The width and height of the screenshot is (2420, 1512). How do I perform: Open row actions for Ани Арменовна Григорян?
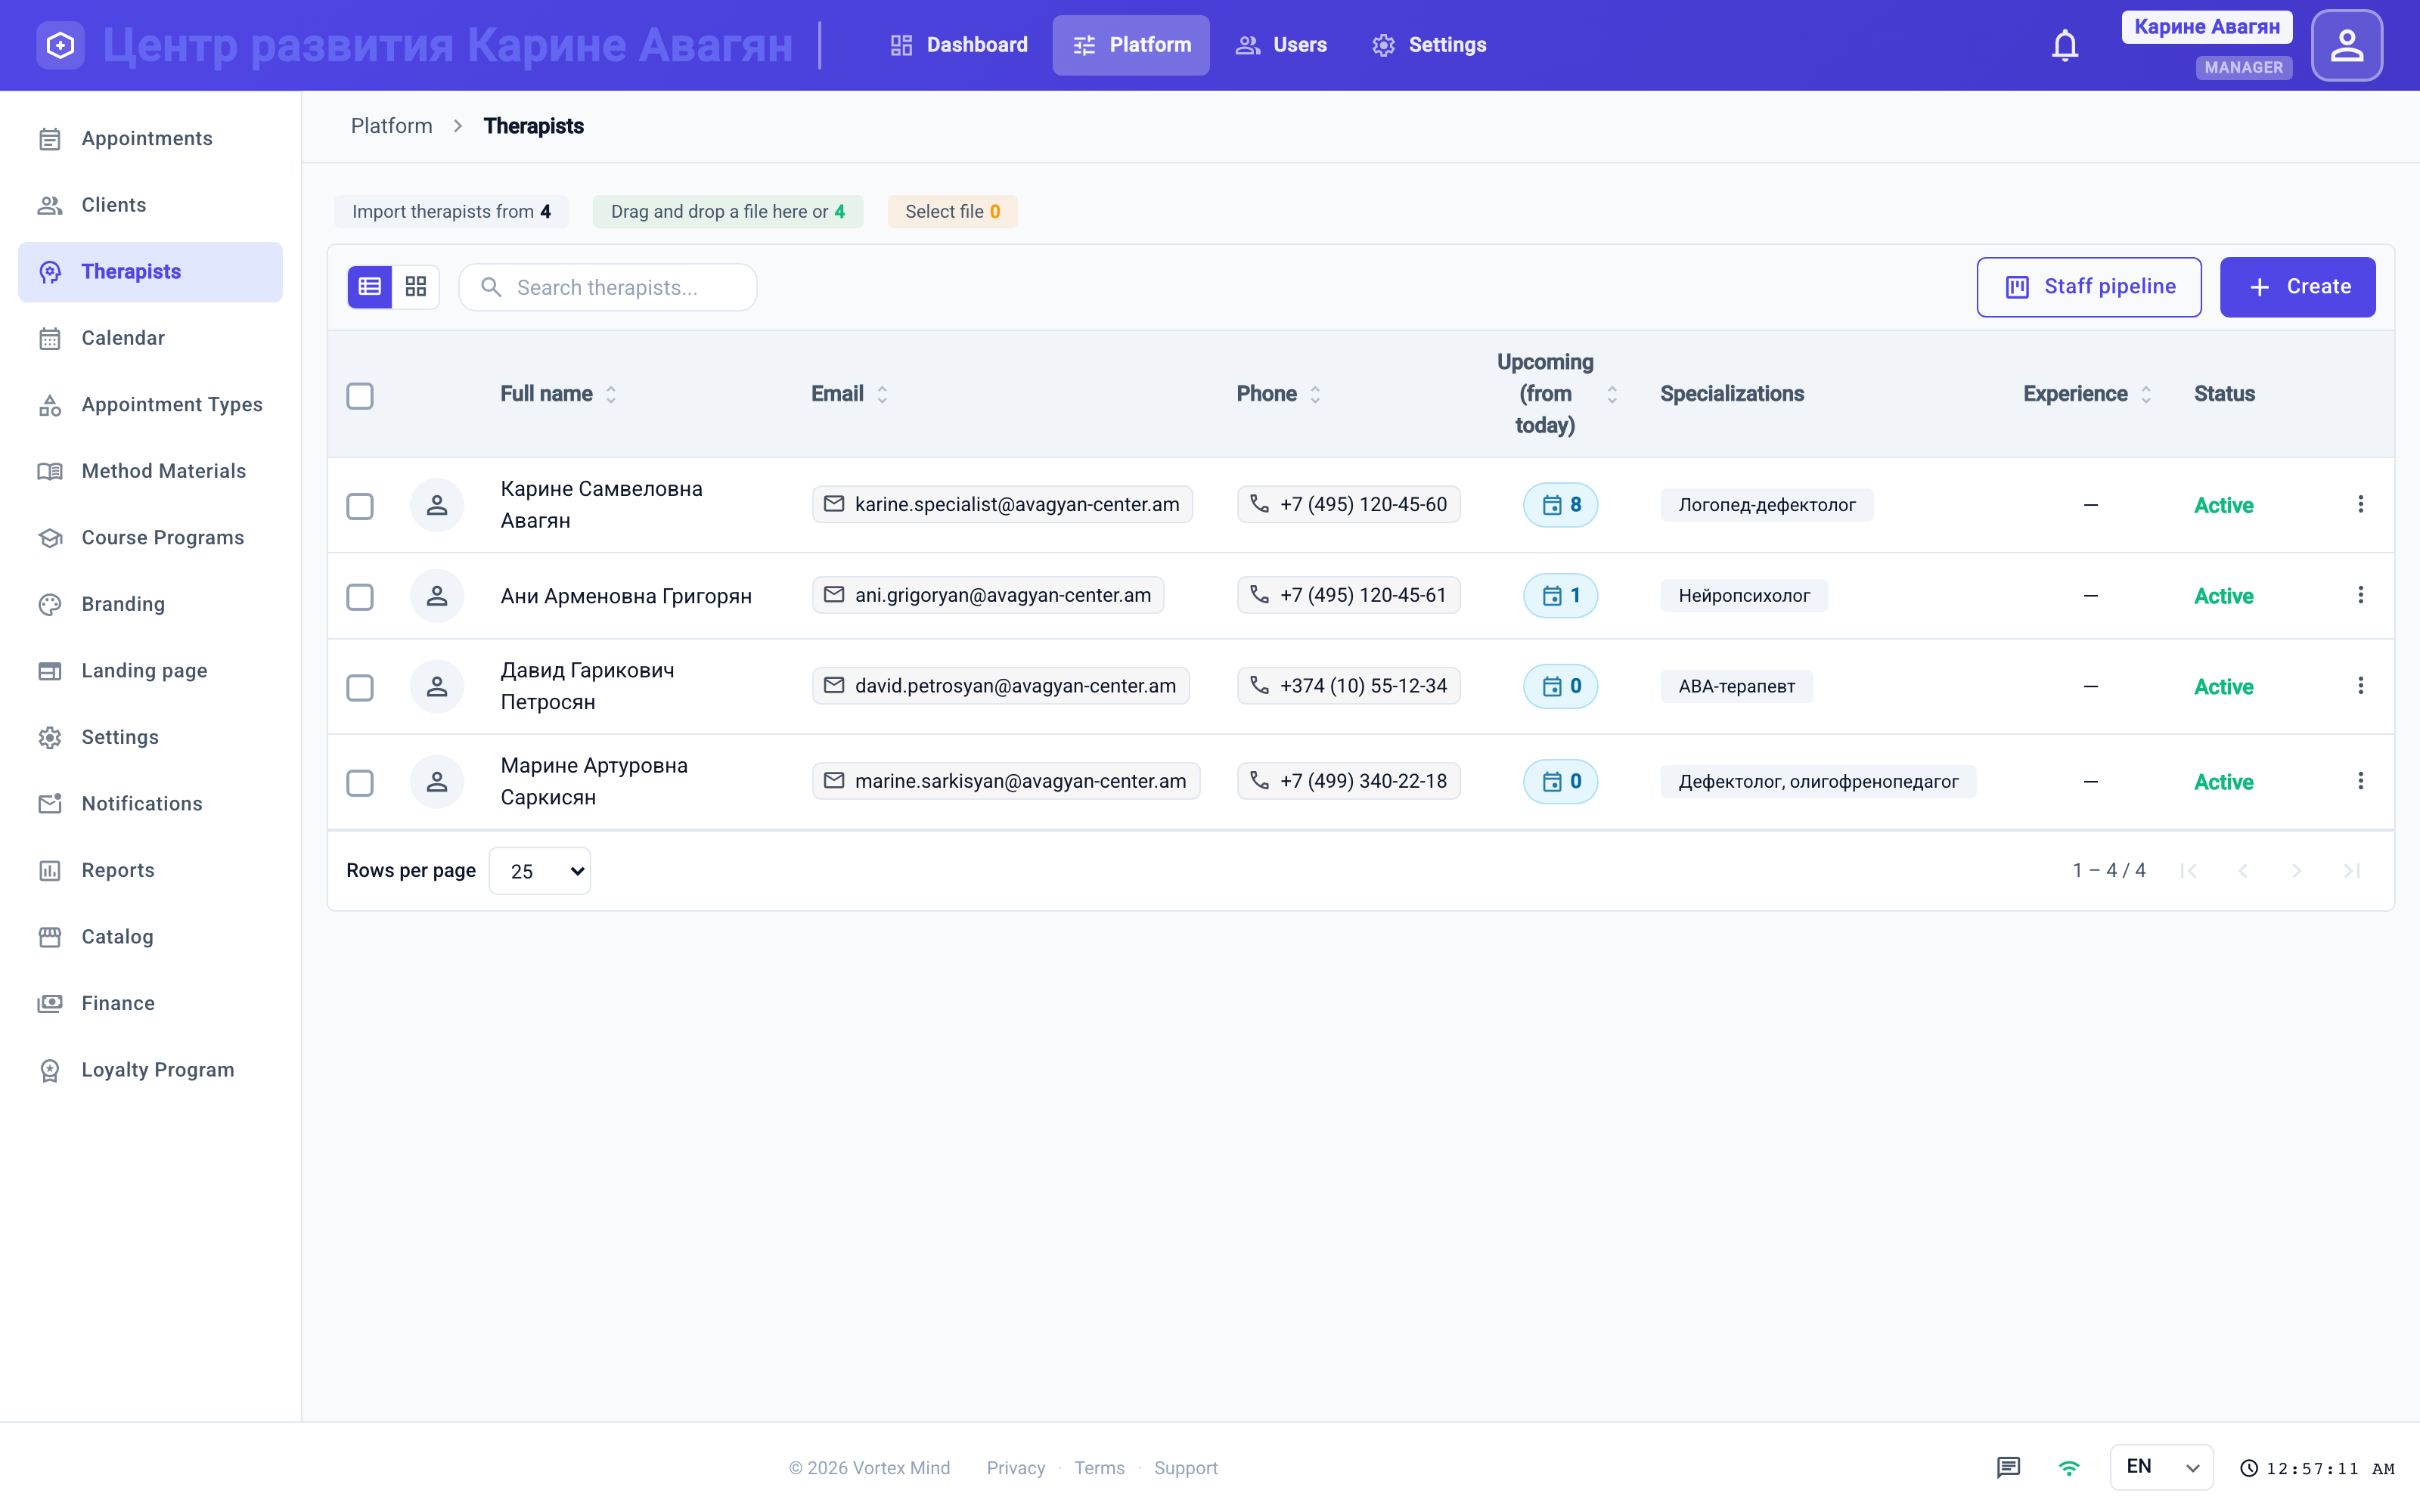click(2360, 595)
